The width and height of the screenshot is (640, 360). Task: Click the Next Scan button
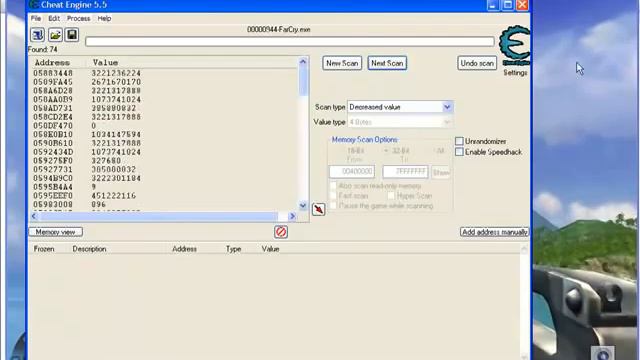387,63
